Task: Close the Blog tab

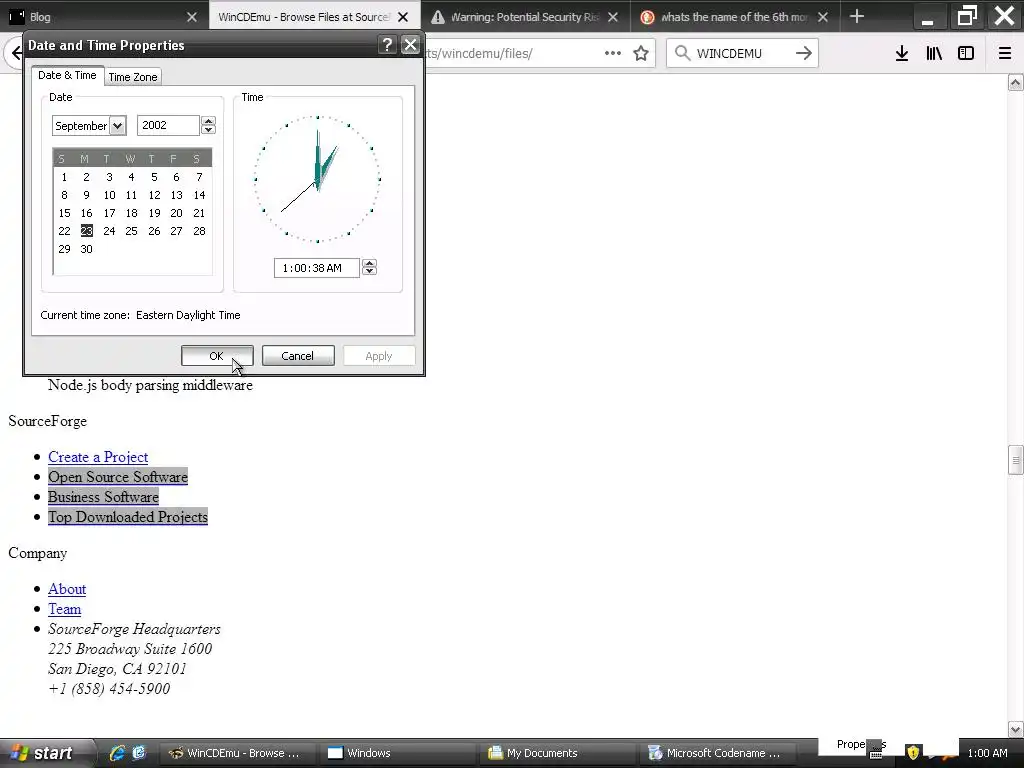Action: coord(191,17)
